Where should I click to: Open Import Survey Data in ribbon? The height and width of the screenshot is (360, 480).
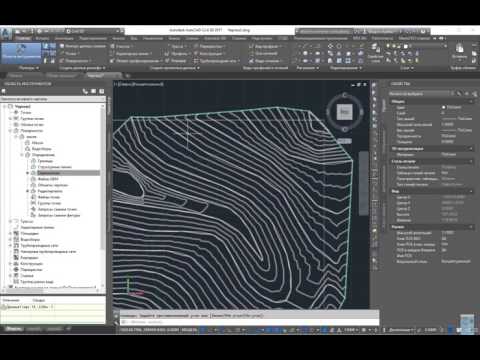pyautogui.click(x=83, y=46)
